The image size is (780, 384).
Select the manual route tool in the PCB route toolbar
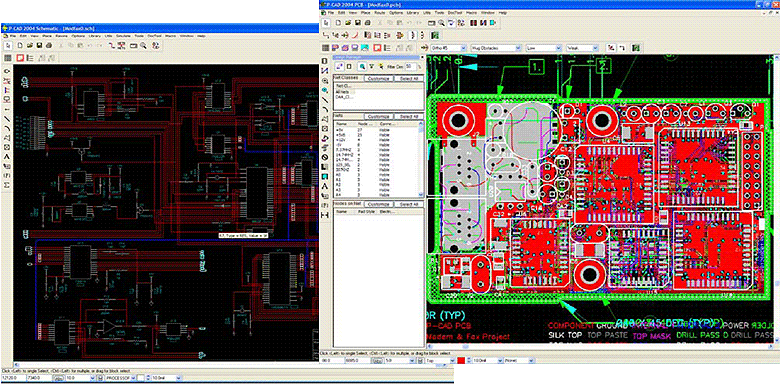point(326,35)
